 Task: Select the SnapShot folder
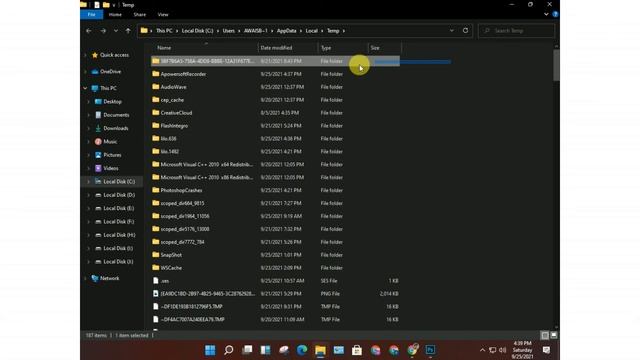click(171, 255)
